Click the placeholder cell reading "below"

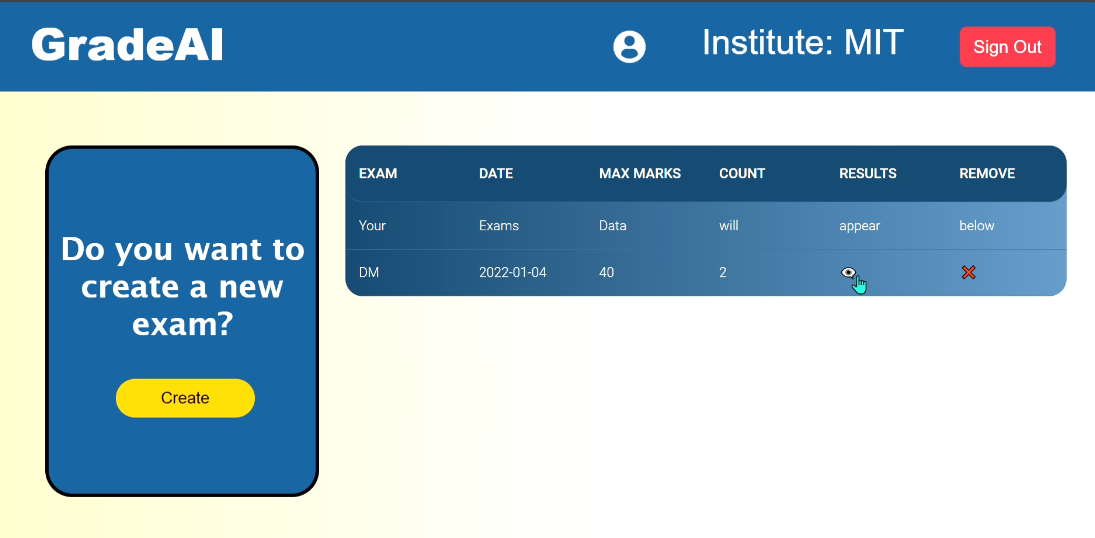point(977,225)
